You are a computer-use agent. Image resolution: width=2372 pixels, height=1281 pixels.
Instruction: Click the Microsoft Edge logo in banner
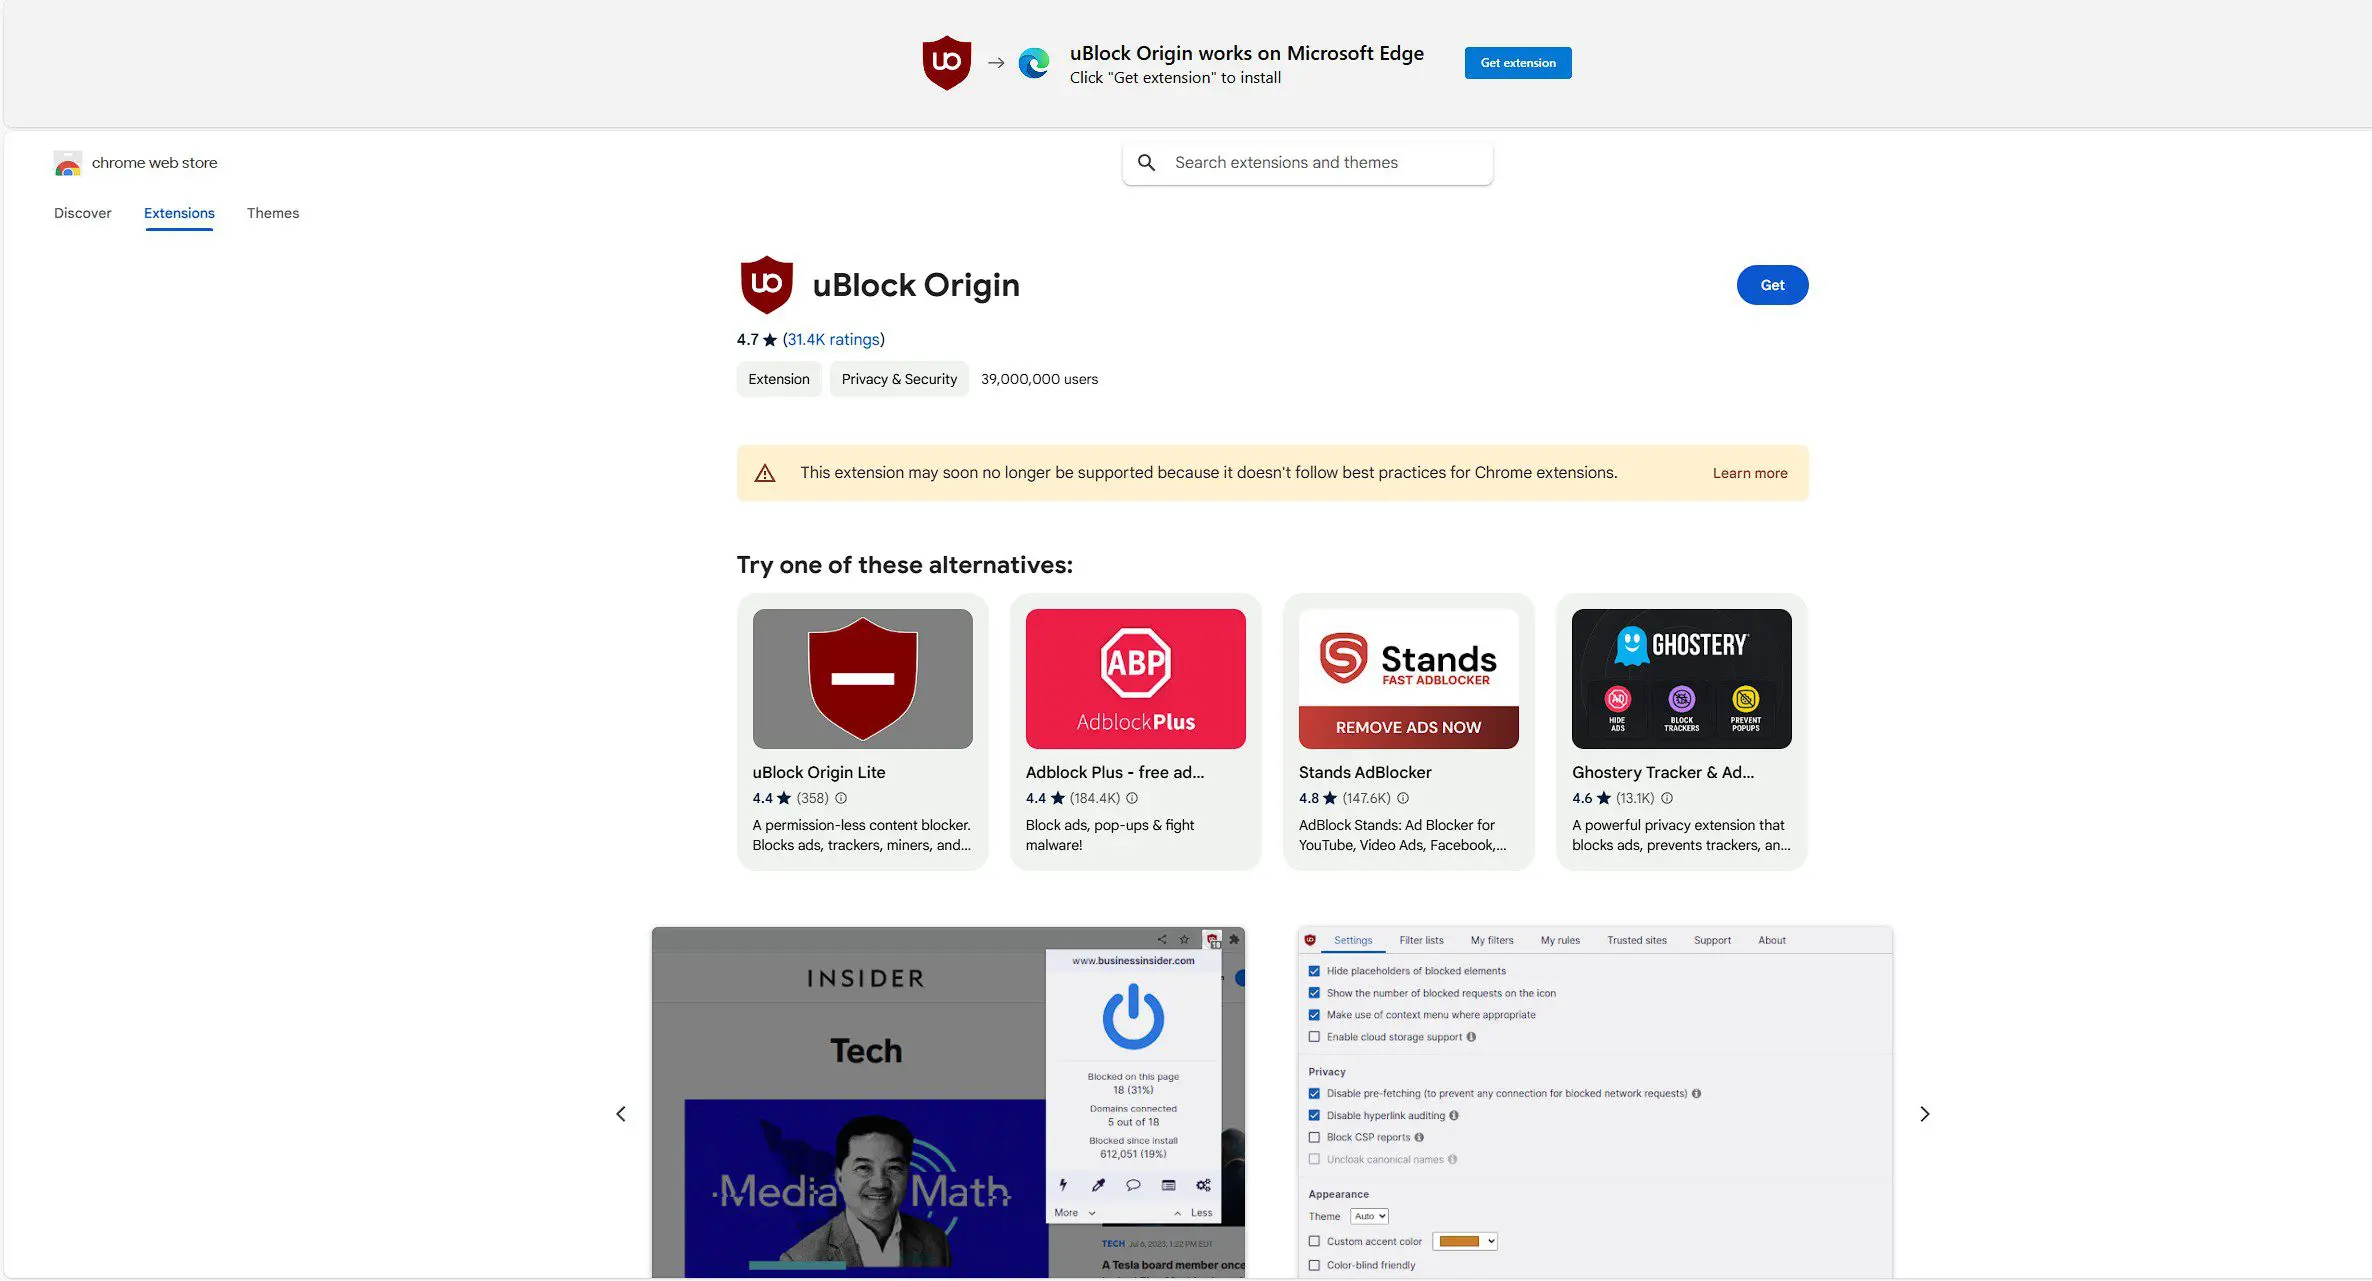point(1033,63)
